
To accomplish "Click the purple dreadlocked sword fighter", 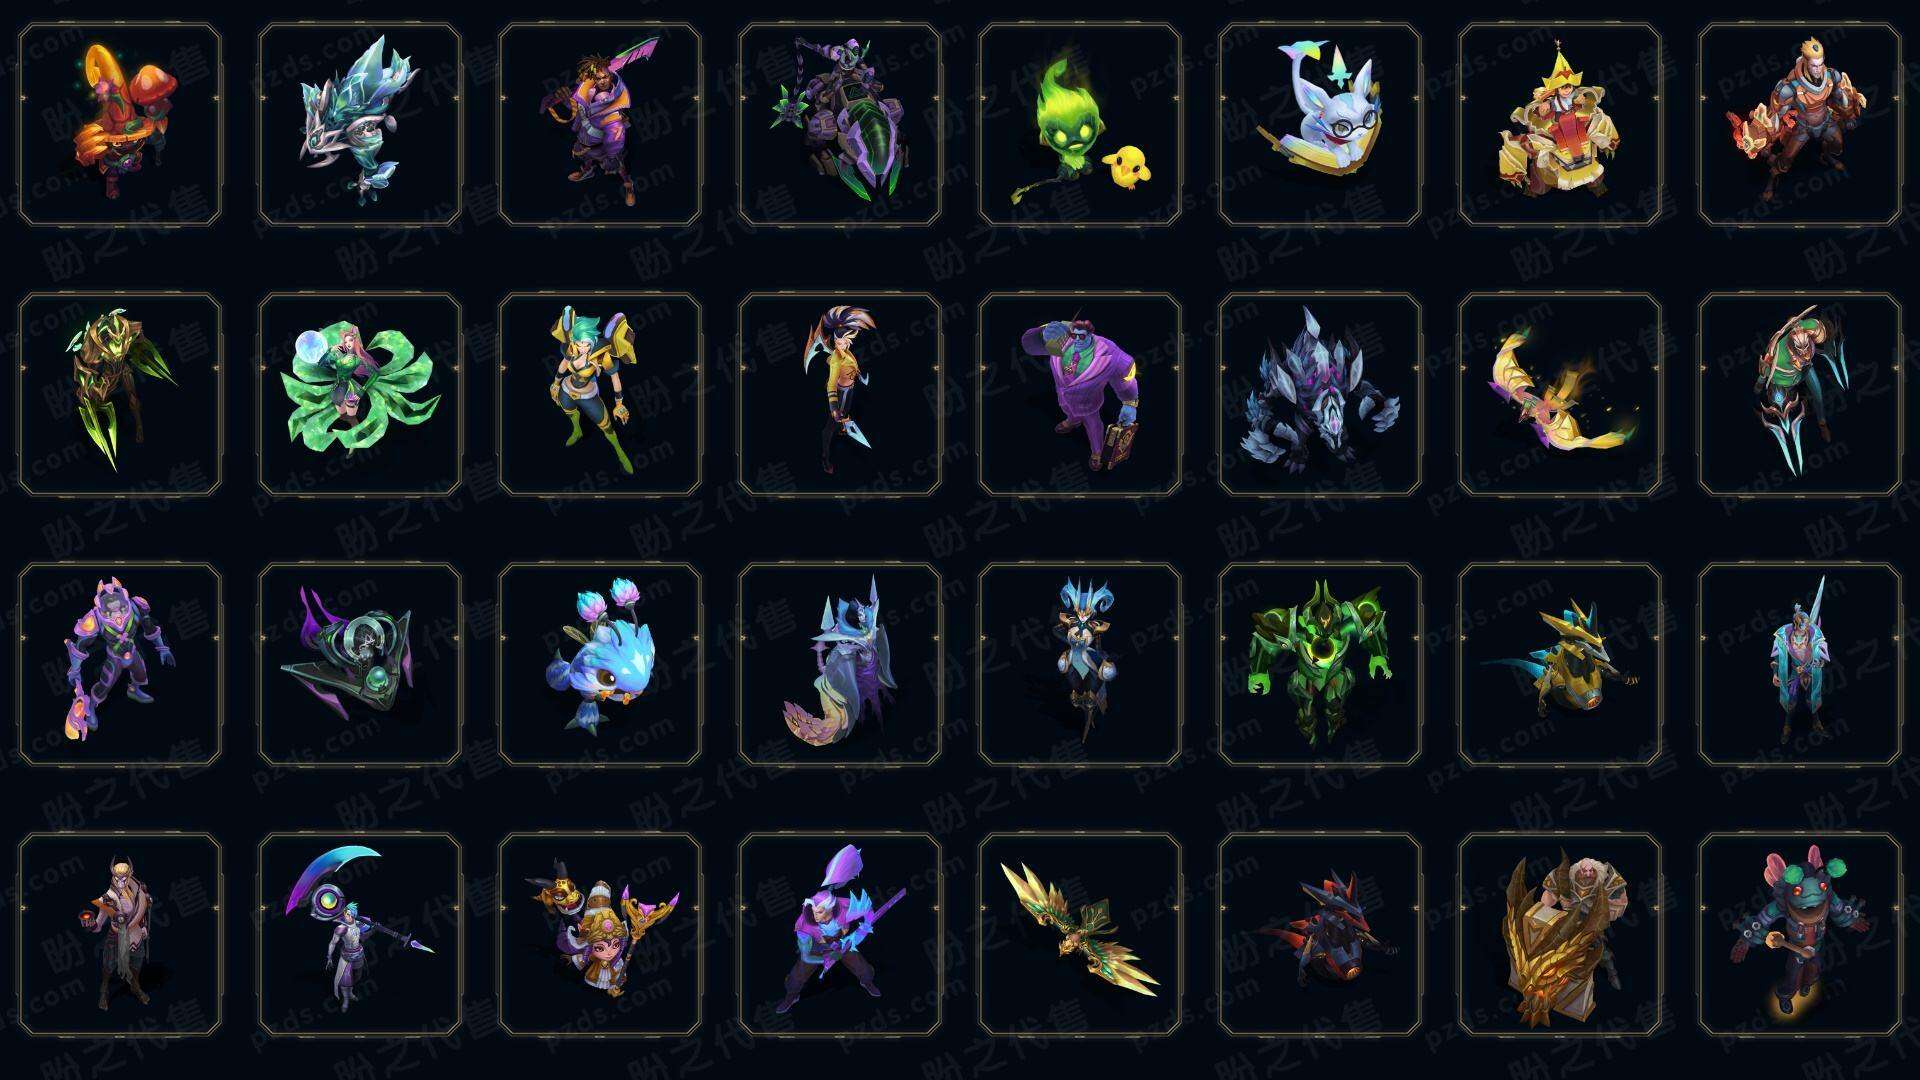I will coord(600,124).
